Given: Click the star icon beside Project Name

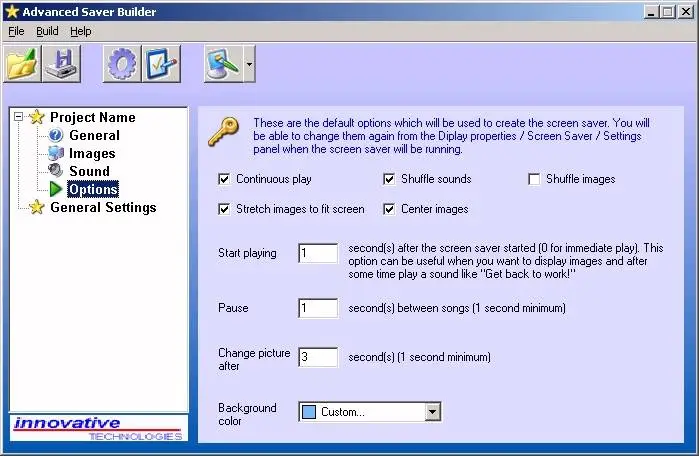Looking at the screenshot, I should tap(37, 117).
